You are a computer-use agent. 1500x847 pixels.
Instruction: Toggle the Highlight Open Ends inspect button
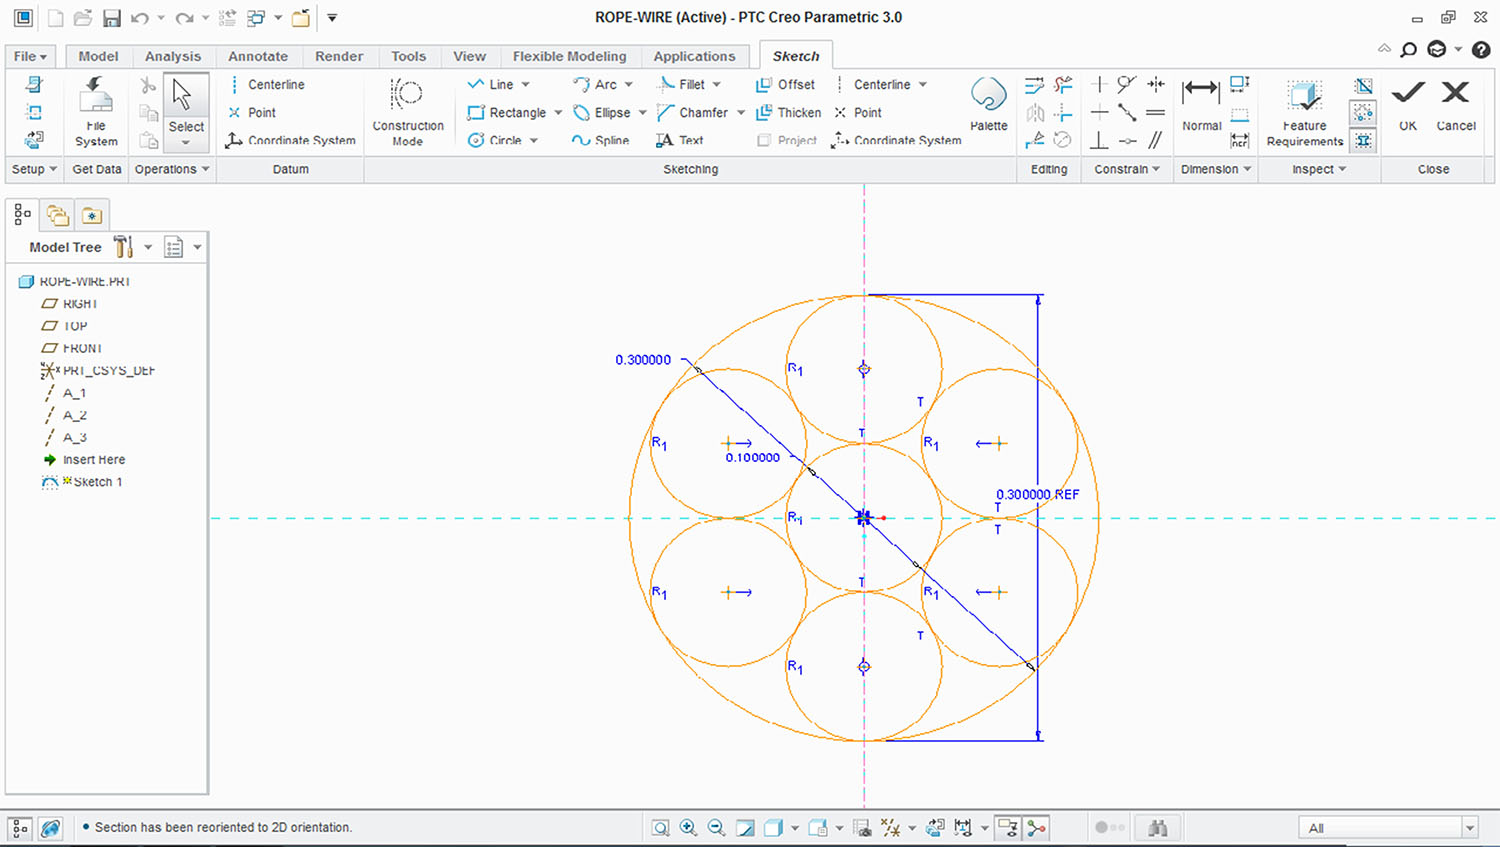[1363, 113]
